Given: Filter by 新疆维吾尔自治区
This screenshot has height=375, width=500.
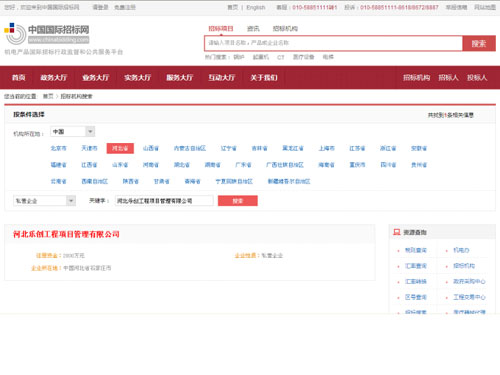Looking at the screenshot, I should point(289,181).
